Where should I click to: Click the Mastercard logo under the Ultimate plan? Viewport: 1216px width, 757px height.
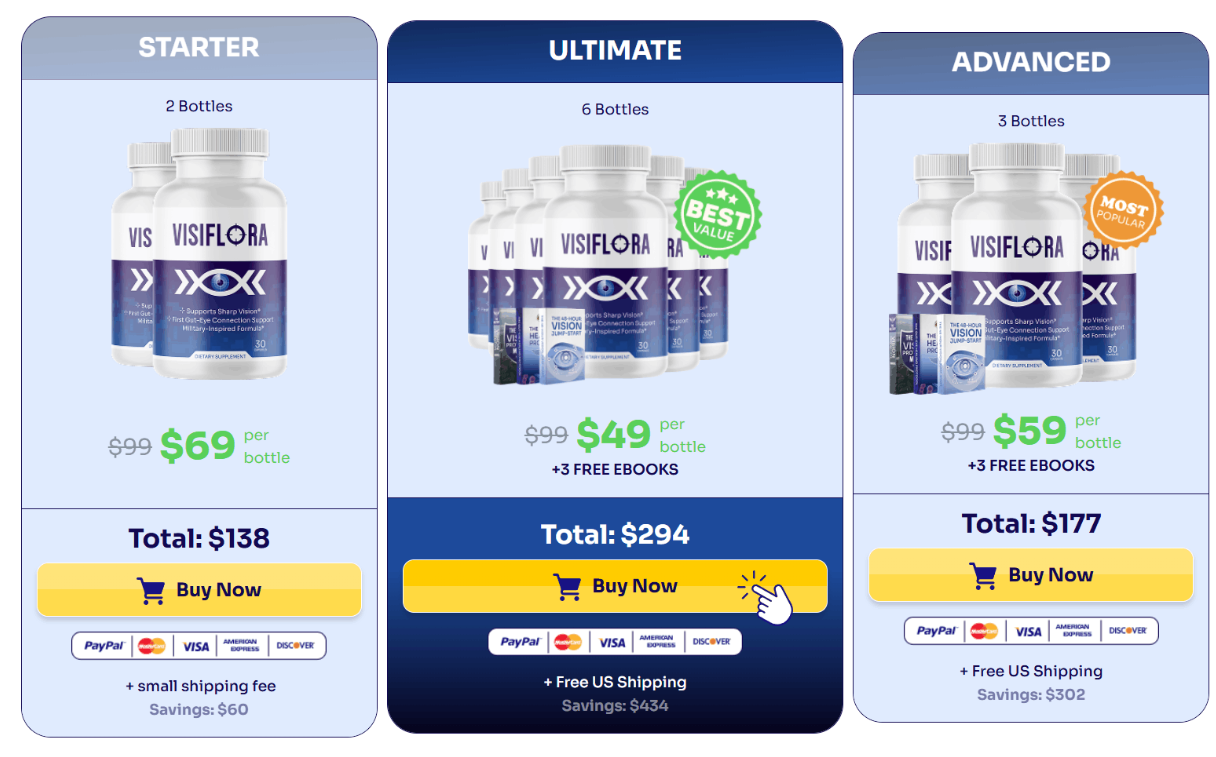[568, 642]
